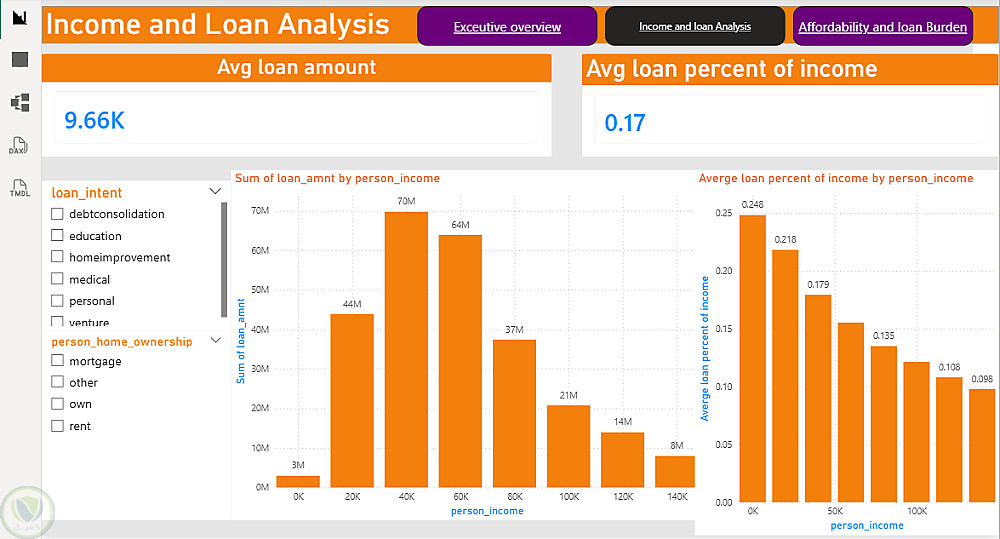Check the rent ownership box
Viewport: 1000px width, 539px height.
click(57, 425)
